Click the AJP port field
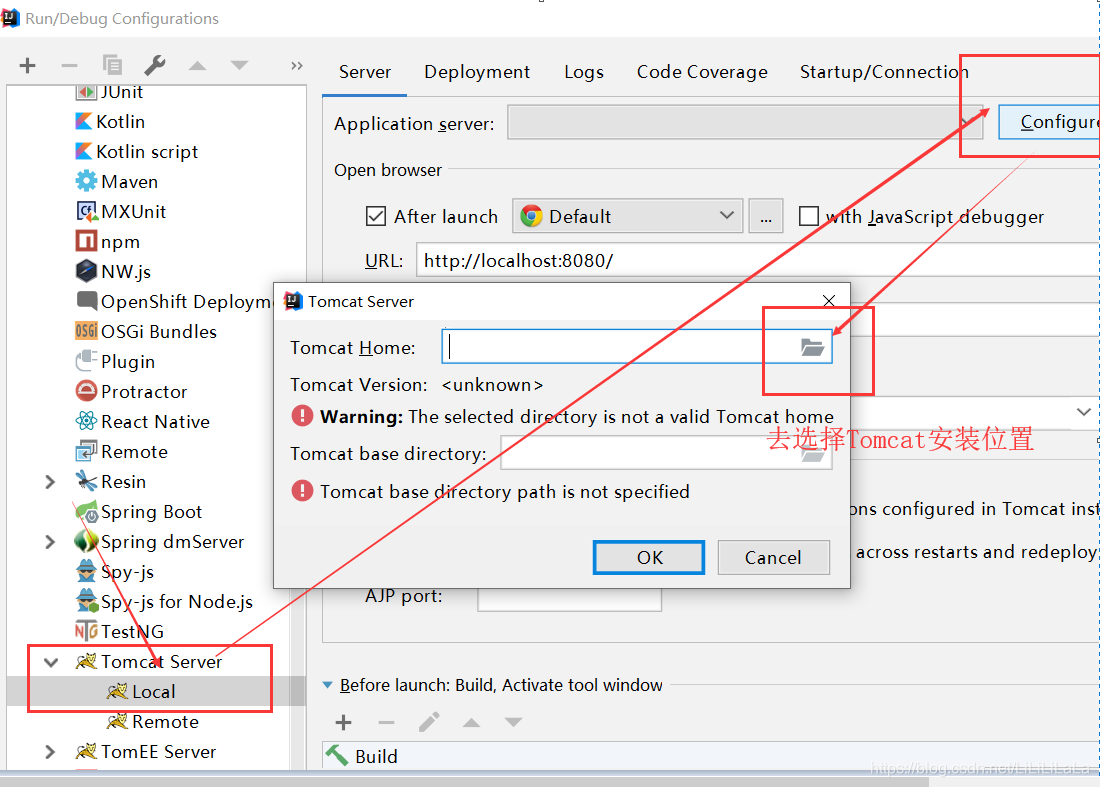The image size is (1100, 787). click(570, 598)
